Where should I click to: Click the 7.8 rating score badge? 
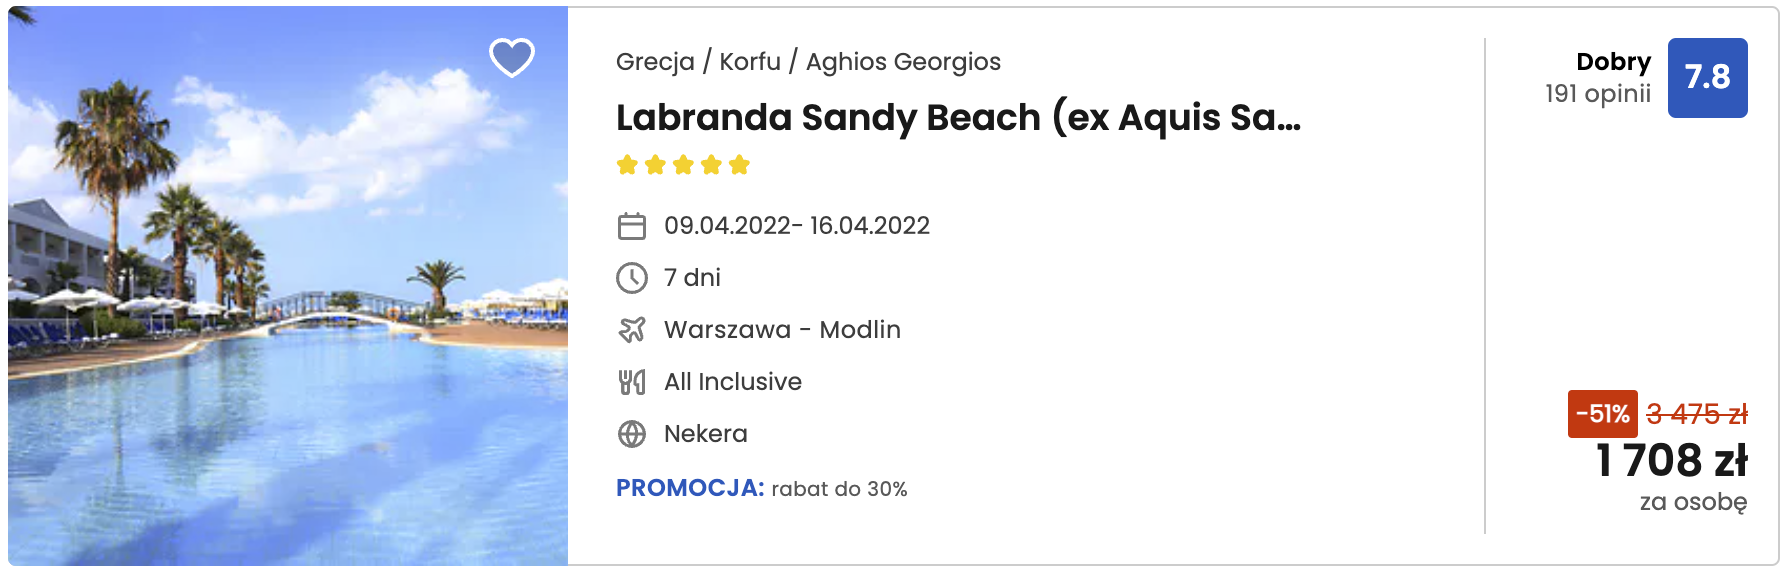tap(1707, 78)
